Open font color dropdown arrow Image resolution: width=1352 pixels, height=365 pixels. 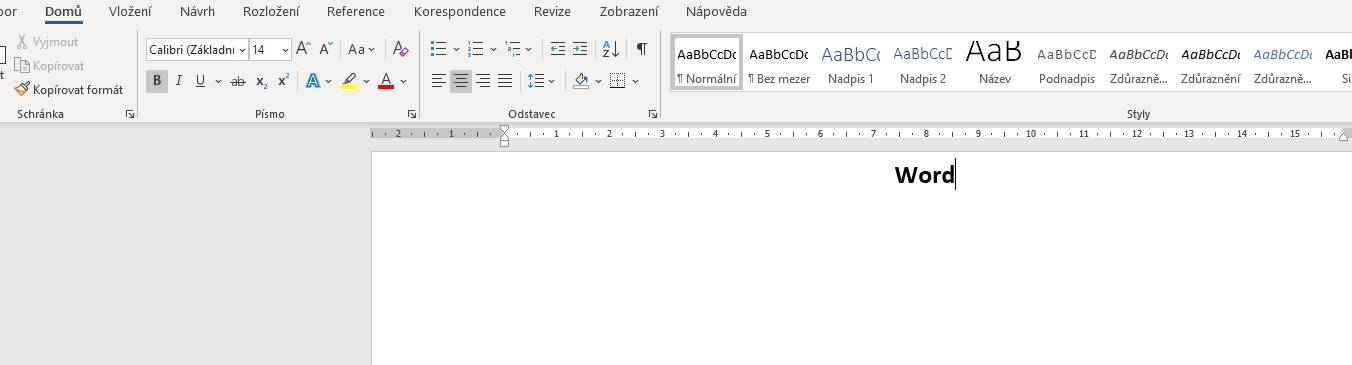tap(403, 81)
